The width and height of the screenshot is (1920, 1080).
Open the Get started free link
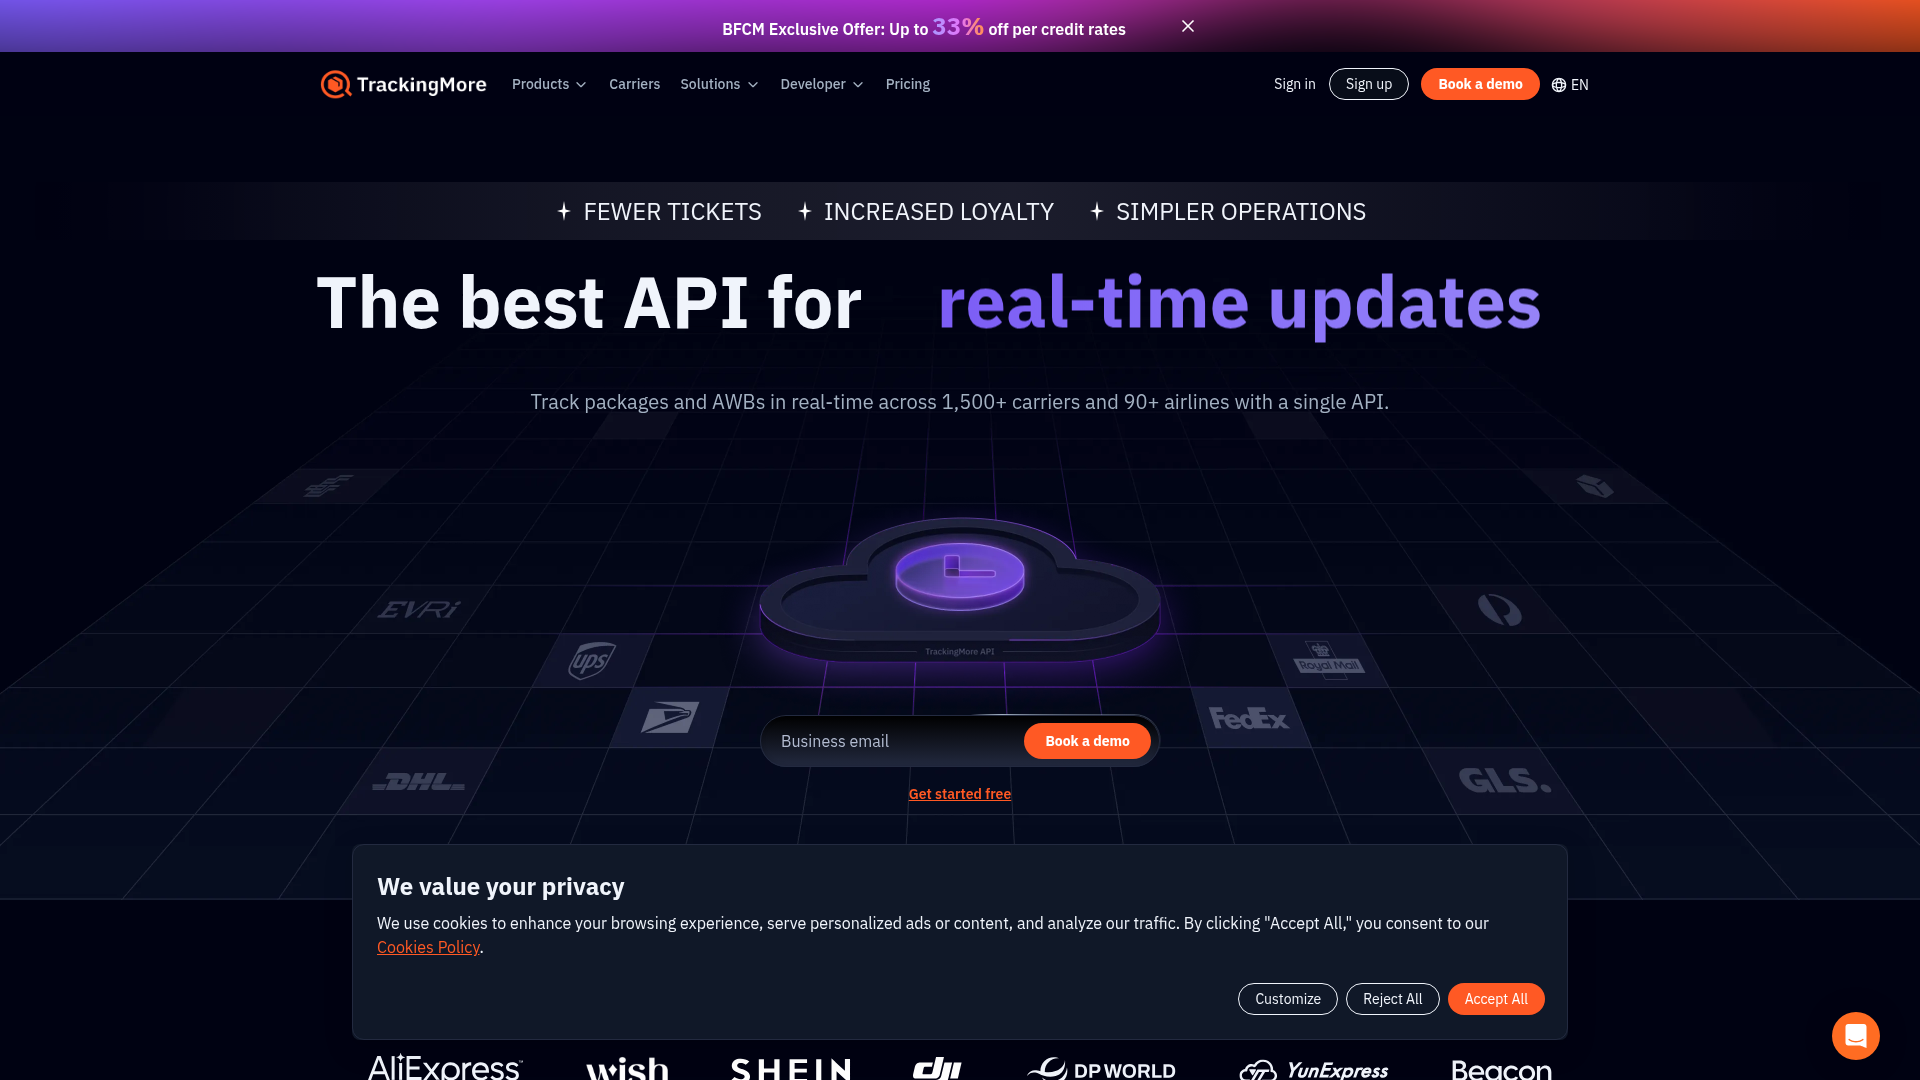(959, 793)
